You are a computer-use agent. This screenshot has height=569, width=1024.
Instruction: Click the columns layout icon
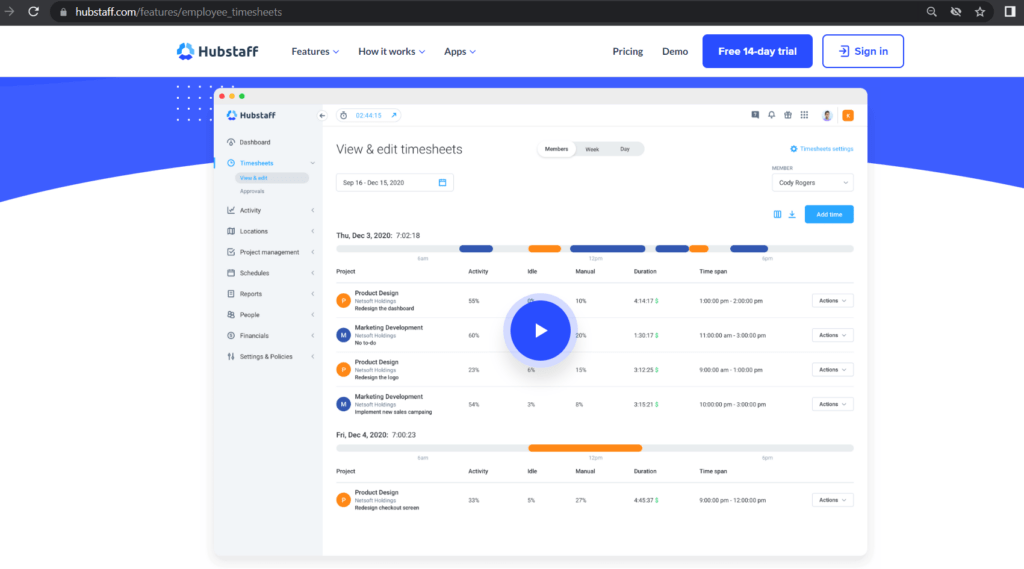point(777,214)
